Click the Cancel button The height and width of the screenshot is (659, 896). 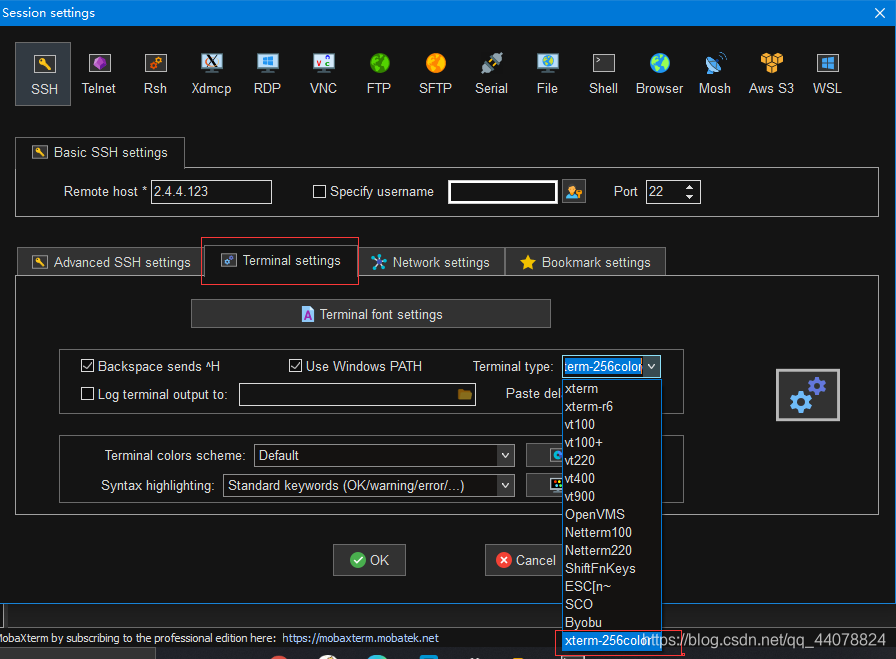coord(525,560)
